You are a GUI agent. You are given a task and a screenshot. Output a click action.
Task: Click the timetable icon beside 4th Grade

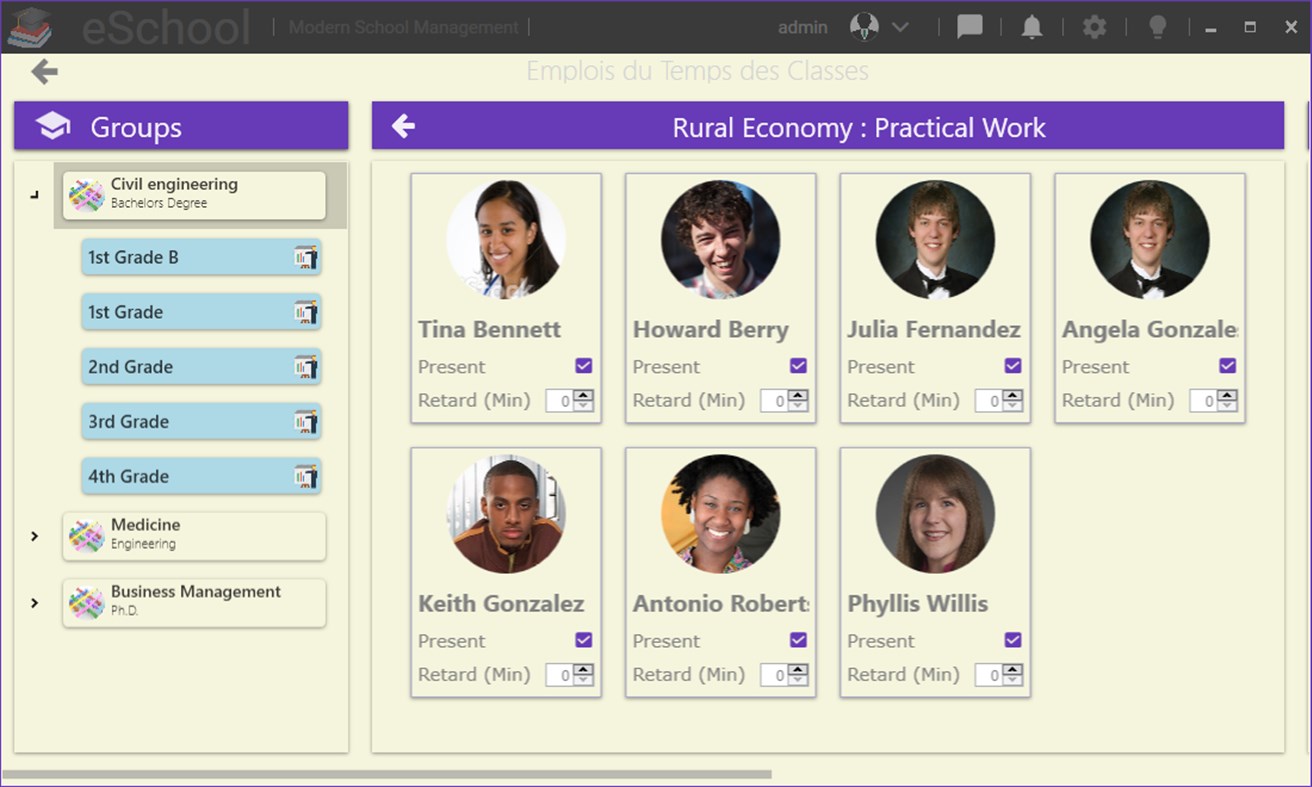[x=305, y=477]
